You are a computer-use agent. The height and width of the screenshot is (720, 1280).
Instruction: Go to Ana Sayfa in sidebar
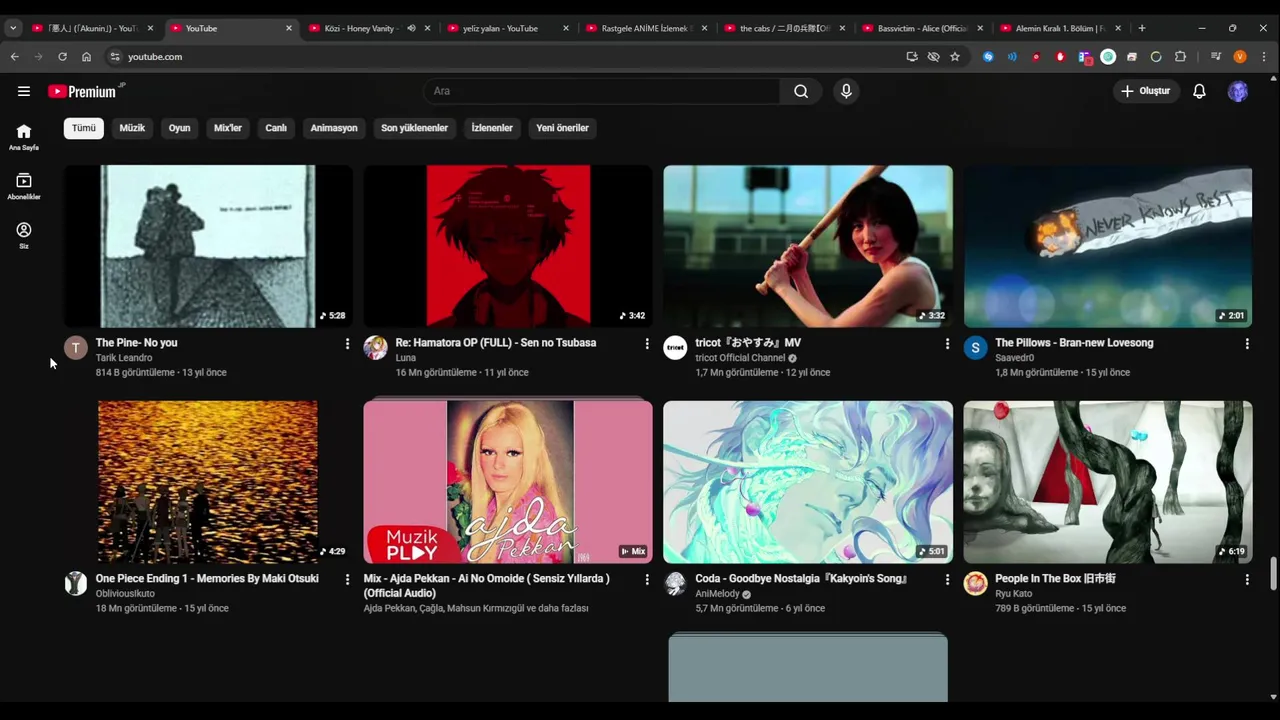[x=24, y=137]
